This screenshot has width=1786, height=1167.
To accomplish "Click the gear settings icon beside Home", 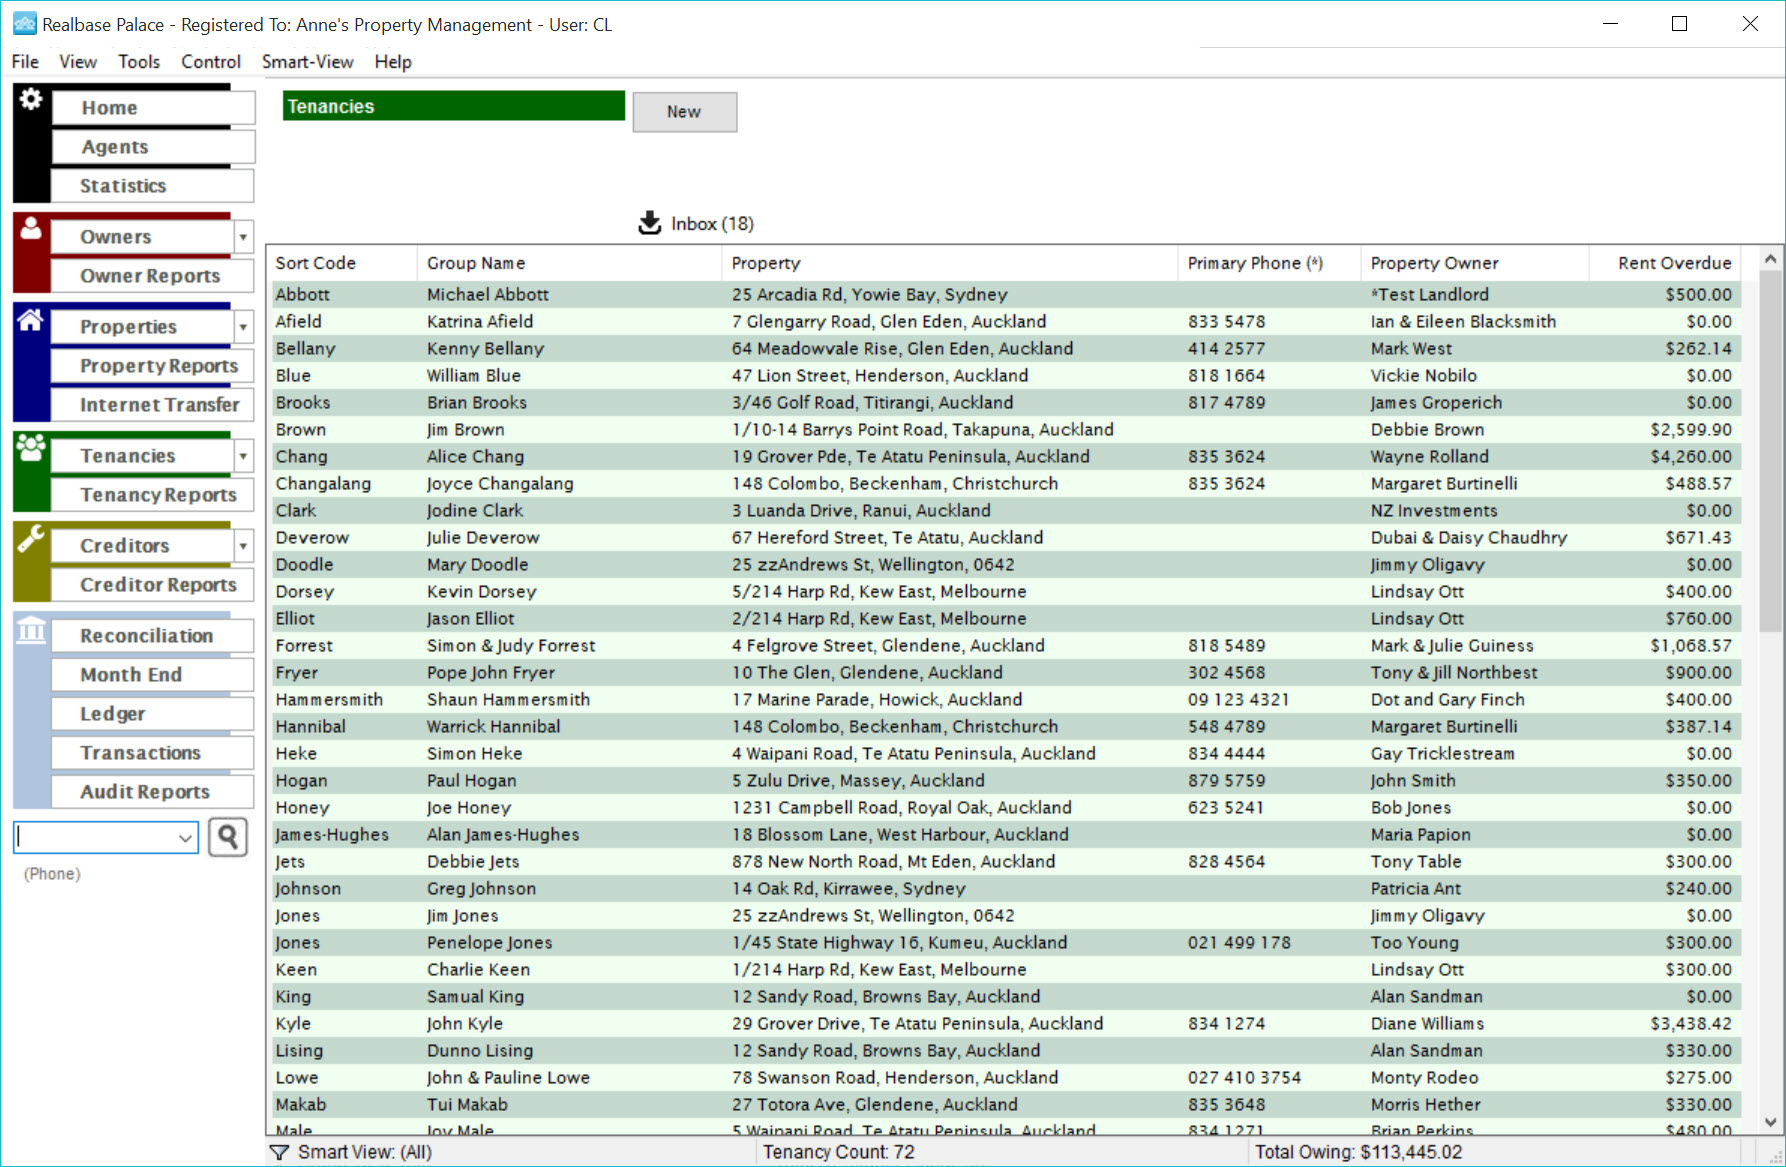I will 31,99.
